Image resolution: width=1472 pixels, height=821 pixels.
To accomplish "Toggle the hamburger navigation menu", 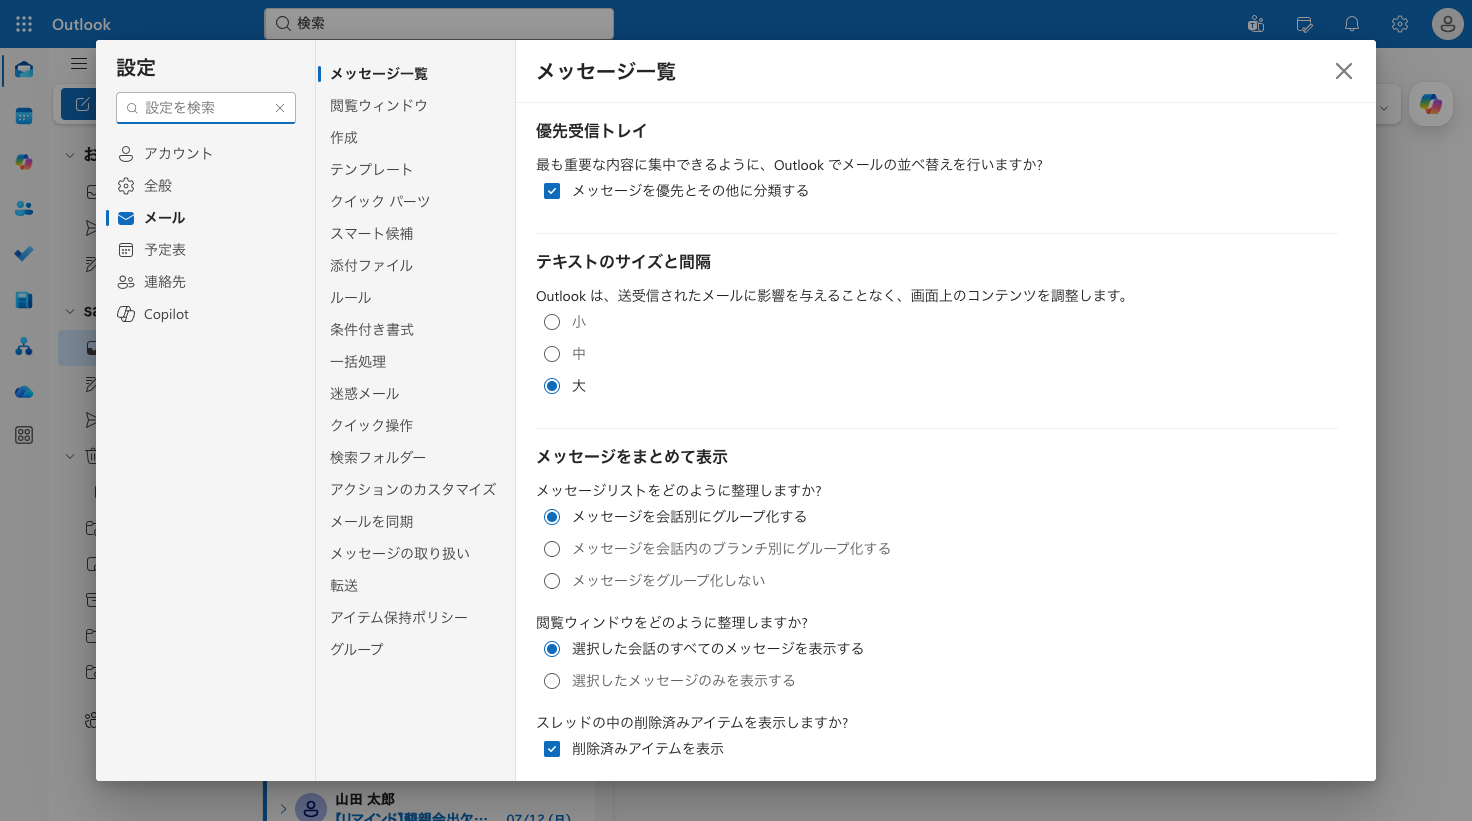I will [x=79, y=64].
